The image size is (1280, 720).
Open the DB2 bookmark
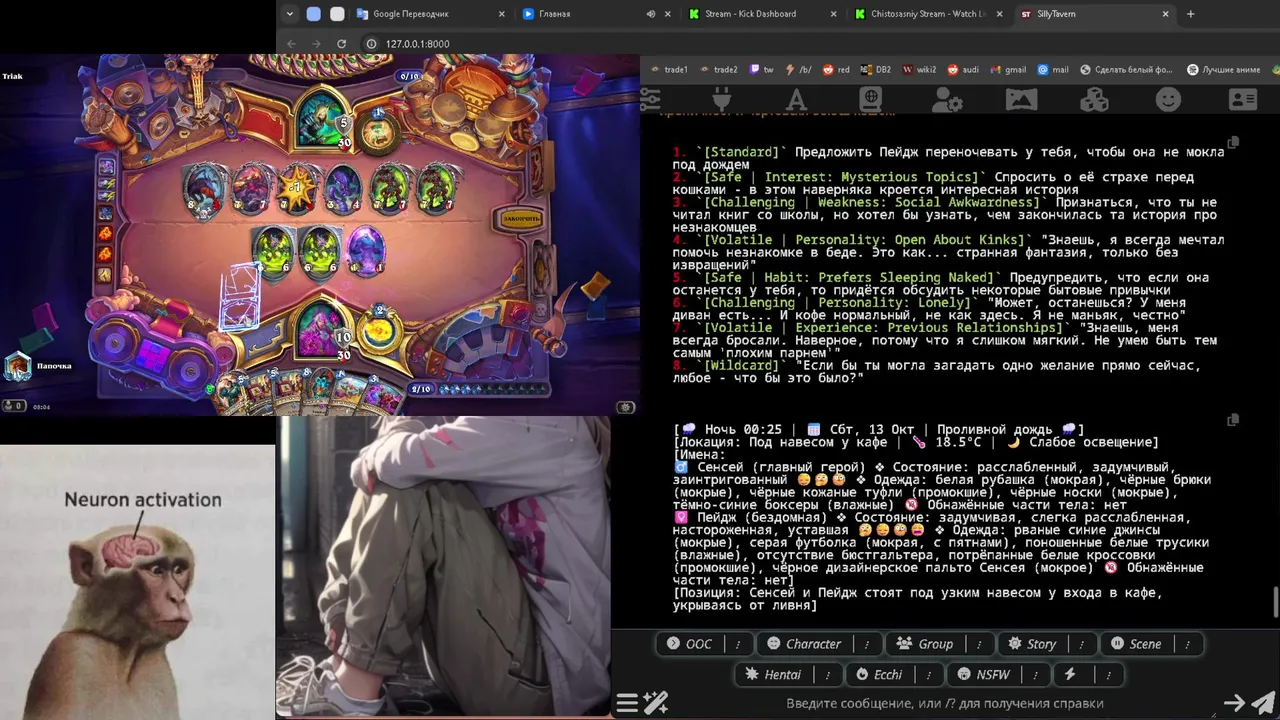point(876,70)
